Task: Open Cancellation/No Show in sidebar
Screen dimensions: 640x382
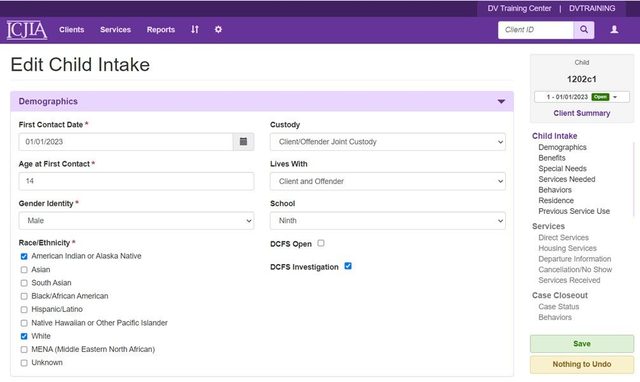Action: pos(575,269)
